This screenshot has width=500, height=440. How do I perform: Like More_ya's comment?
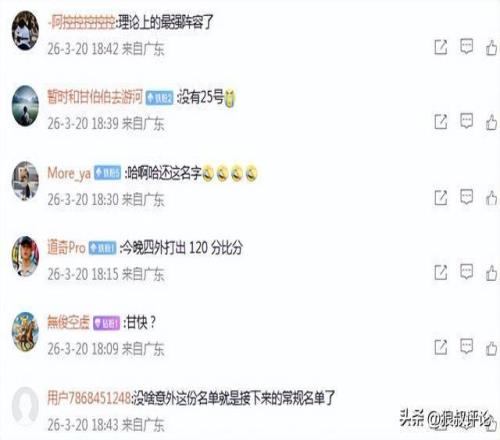coord(491,198)
